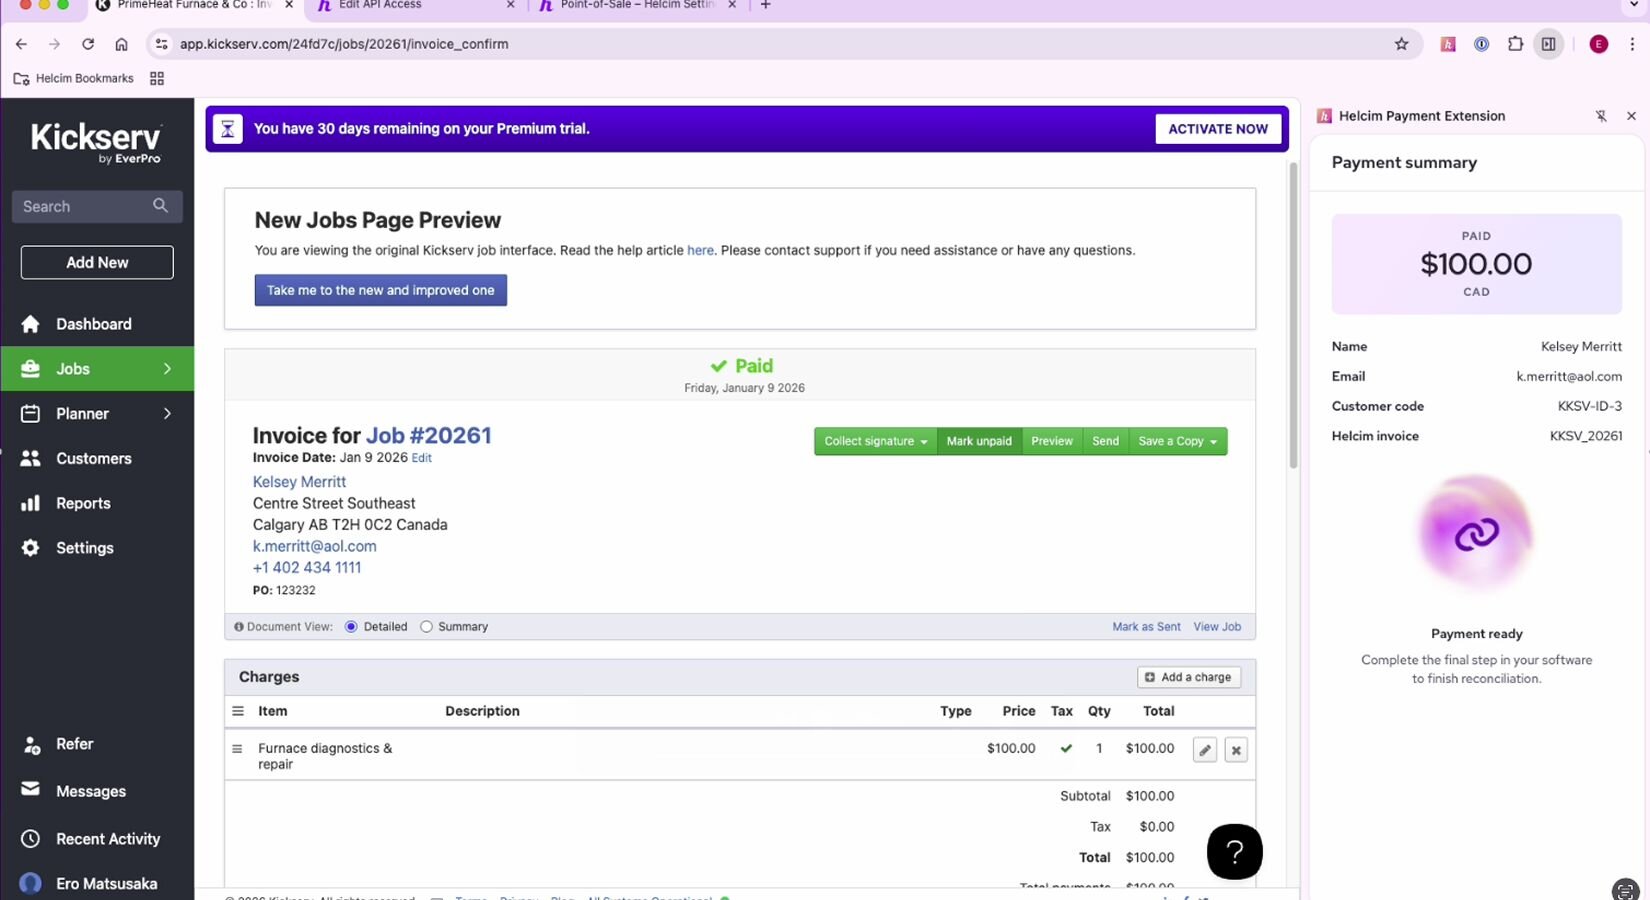This screenshot has height=900, width=1650.
Task: Click the Helcim extension icon in browser toolbar
Action: 1447,44
